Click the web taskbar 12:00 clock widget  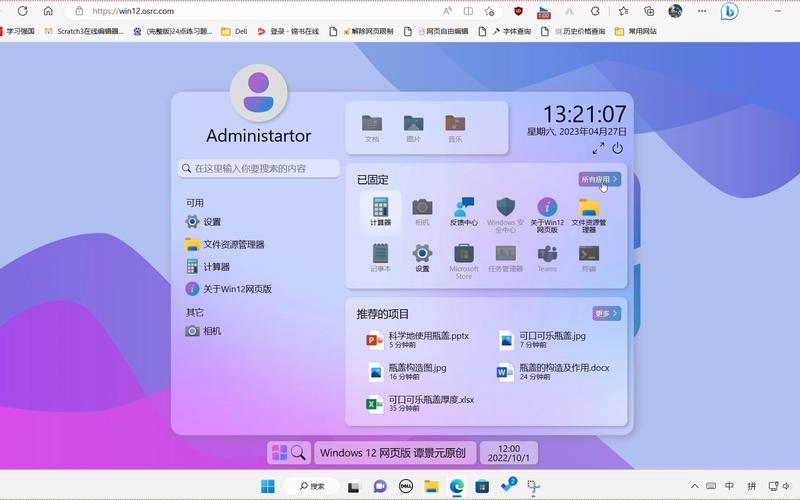[x=509, y=453]
